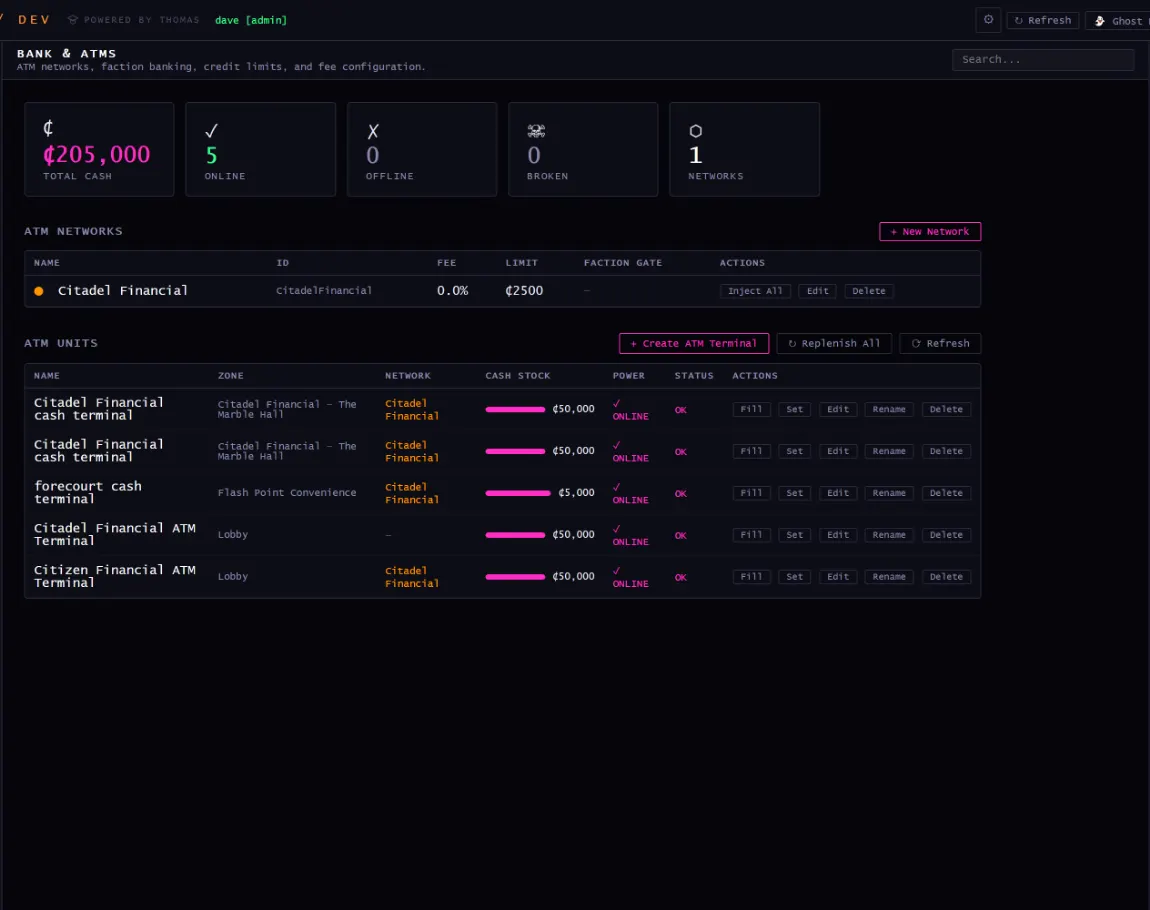Click Replenish All button
1150x910 pixels.
pyautogui.click(x=834, y=343)
